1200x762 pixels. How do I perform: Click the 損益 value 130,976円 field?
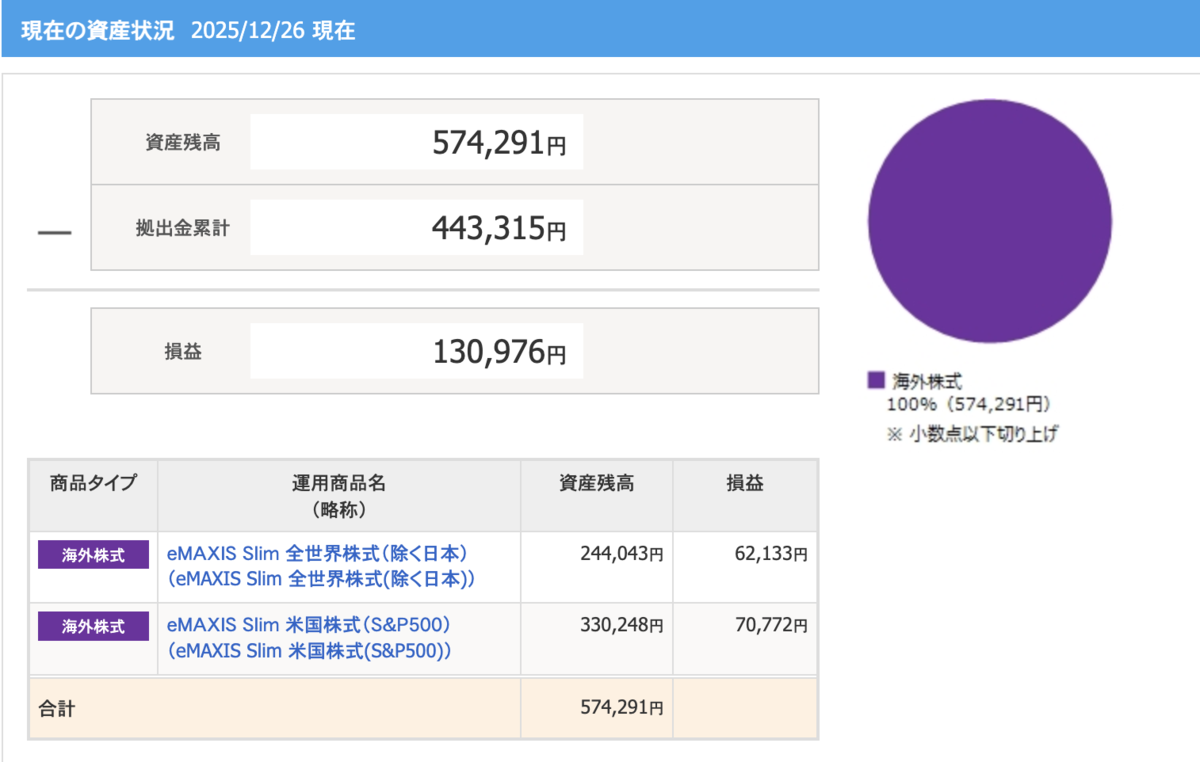(416, 351)
